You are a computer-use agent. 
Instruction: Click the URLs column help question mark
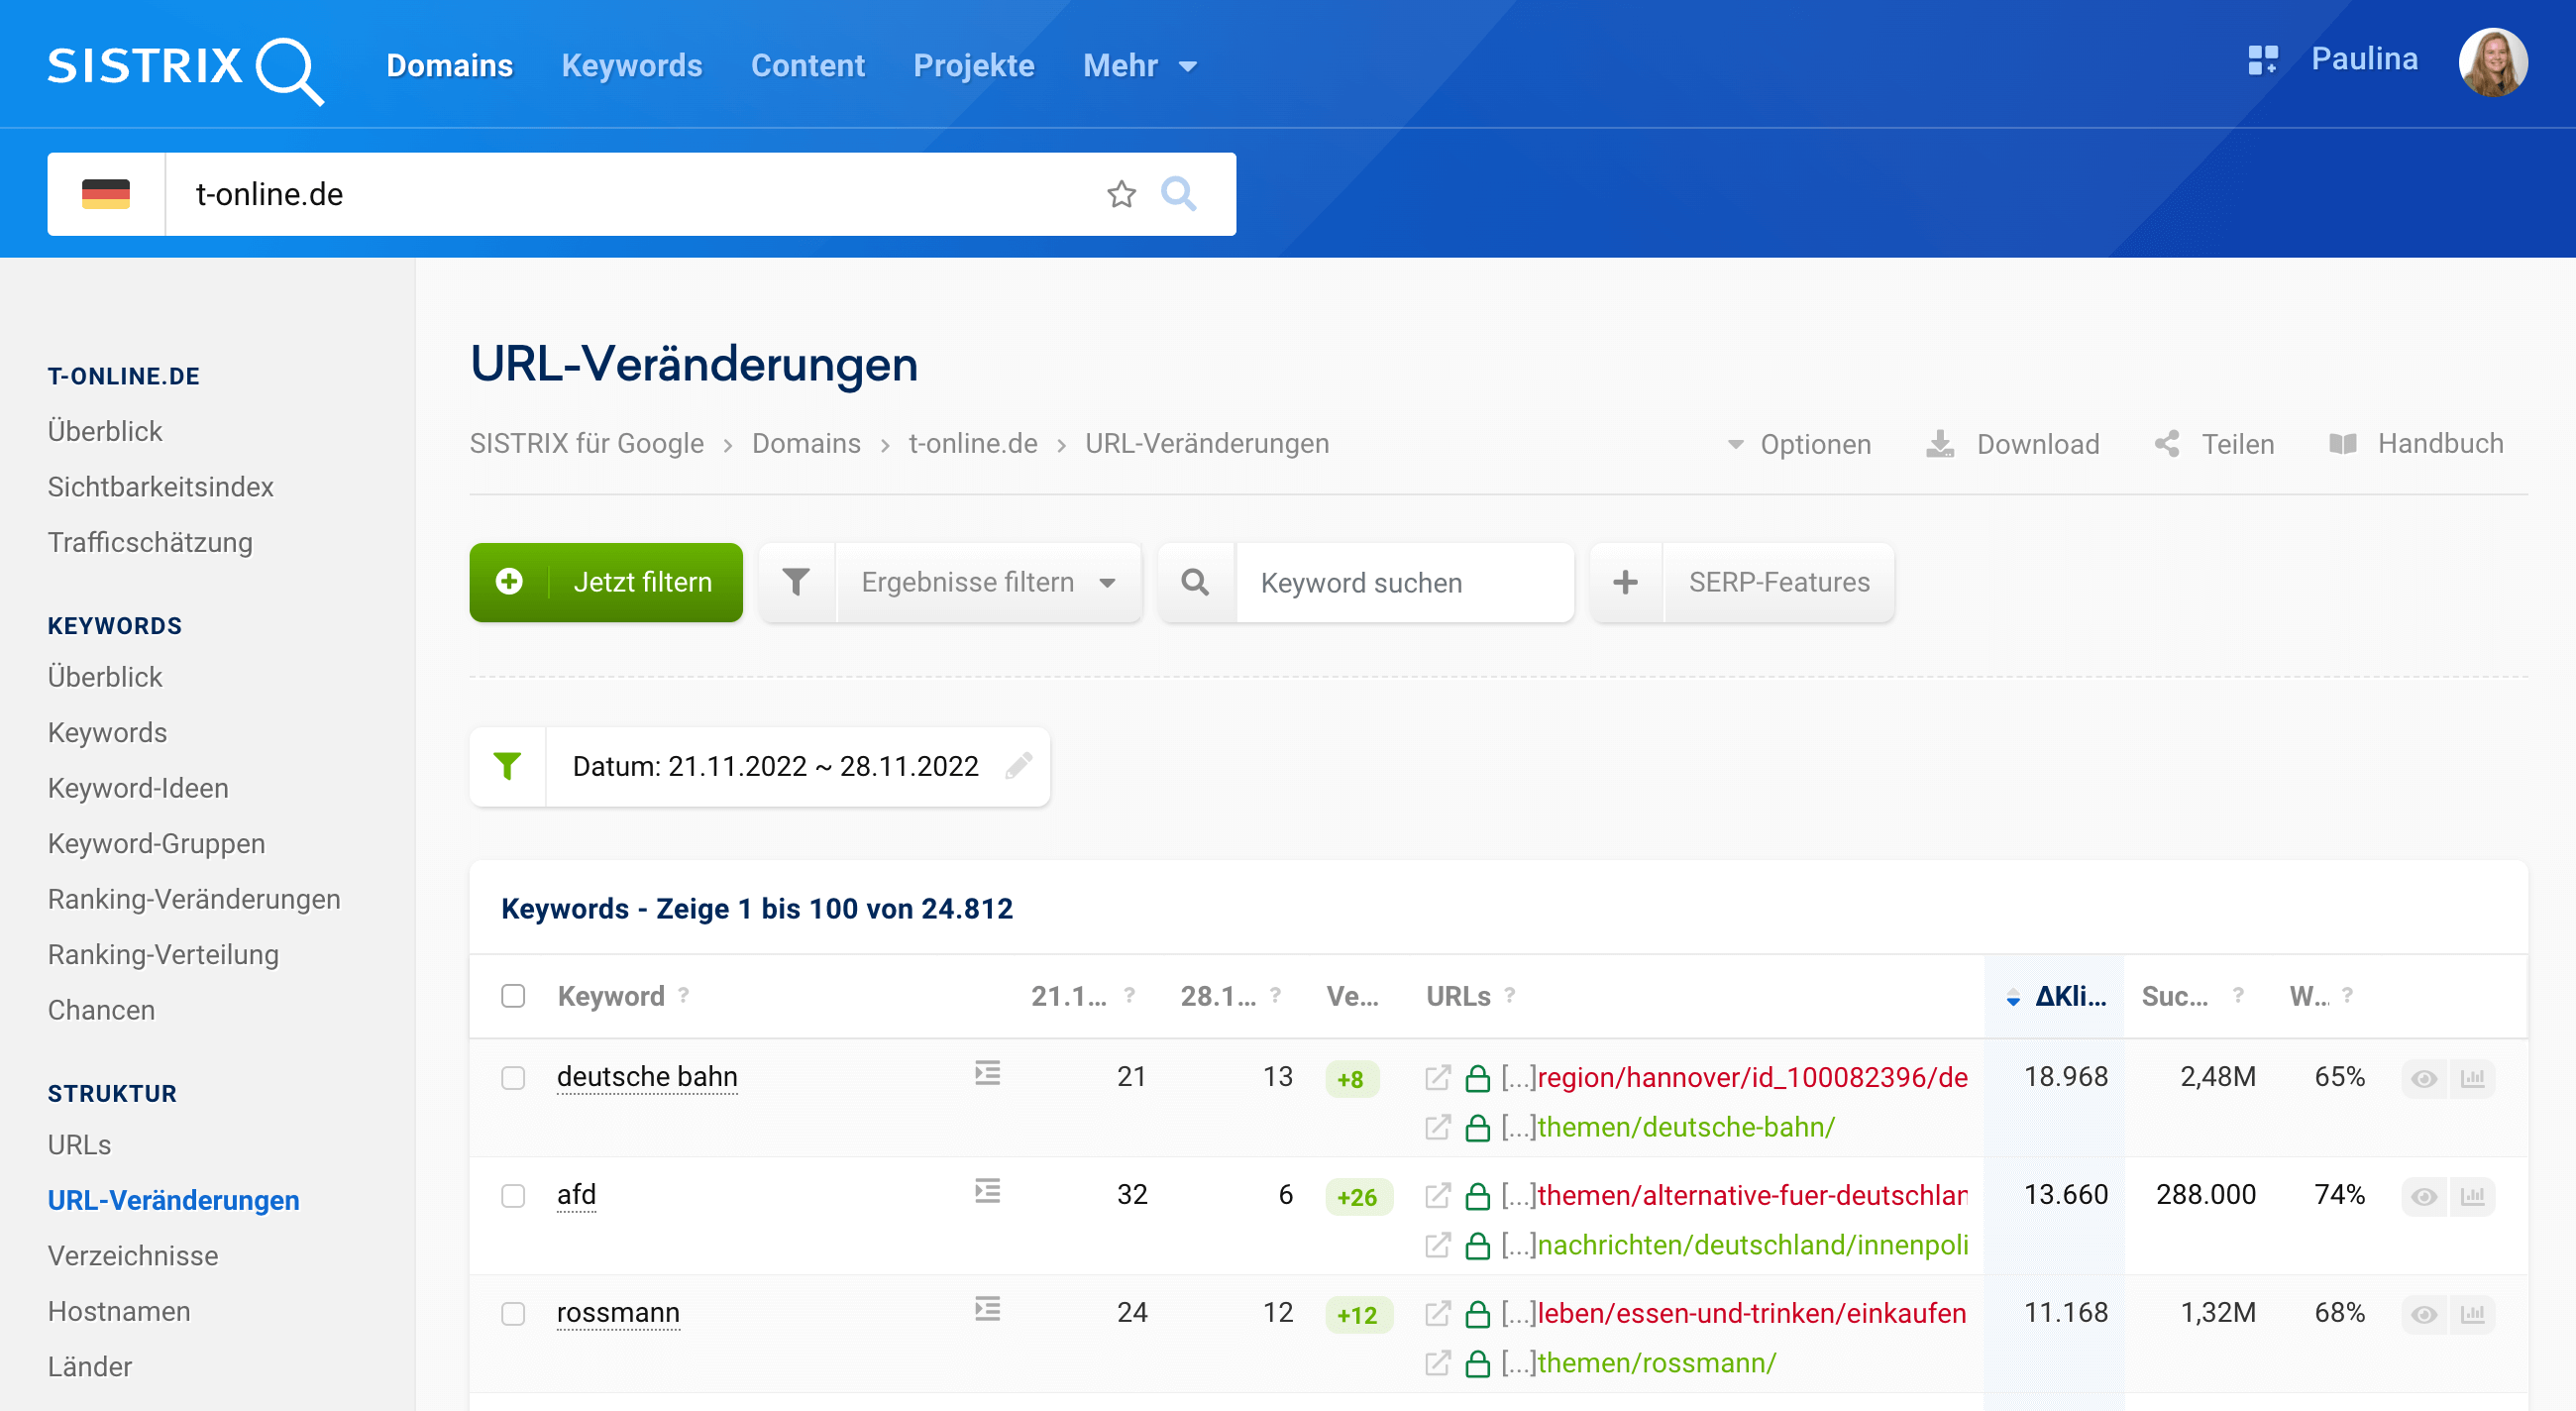click(1510, 995)
